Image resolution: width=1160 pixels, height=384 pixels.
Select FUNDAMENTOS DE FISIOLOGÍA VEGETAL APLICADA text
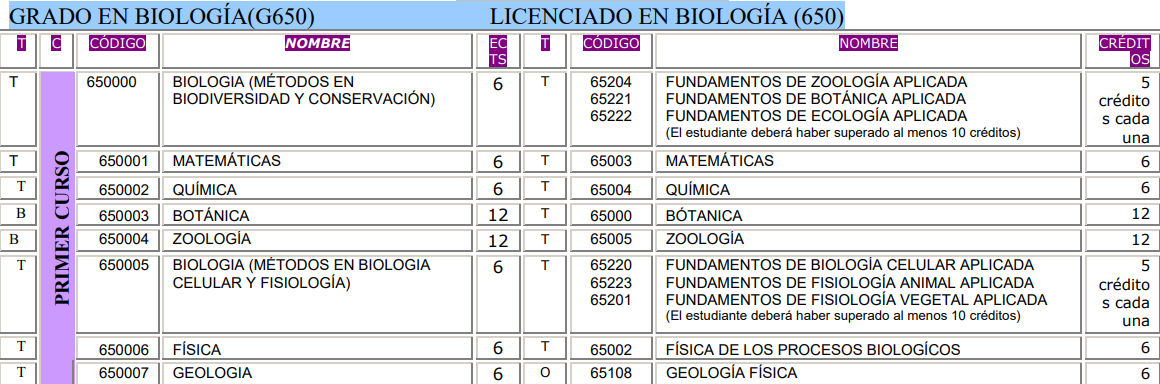[x=857, y=300]
